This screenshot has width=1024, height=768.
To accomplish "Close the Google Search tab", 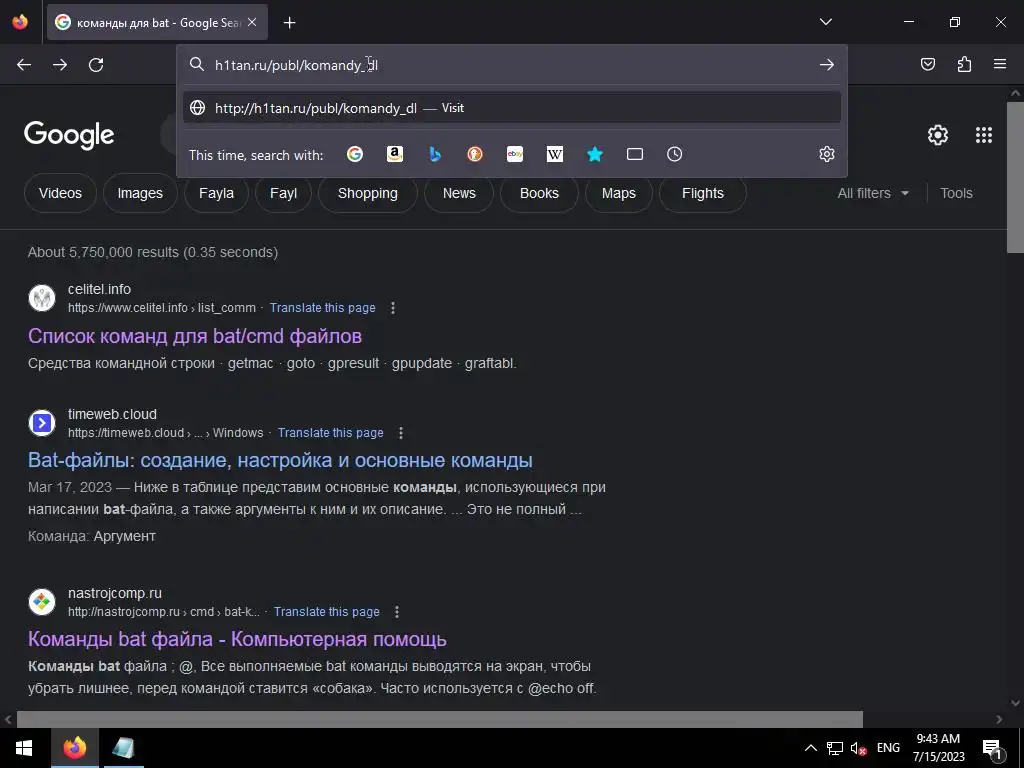I will [x=252, y=22].
